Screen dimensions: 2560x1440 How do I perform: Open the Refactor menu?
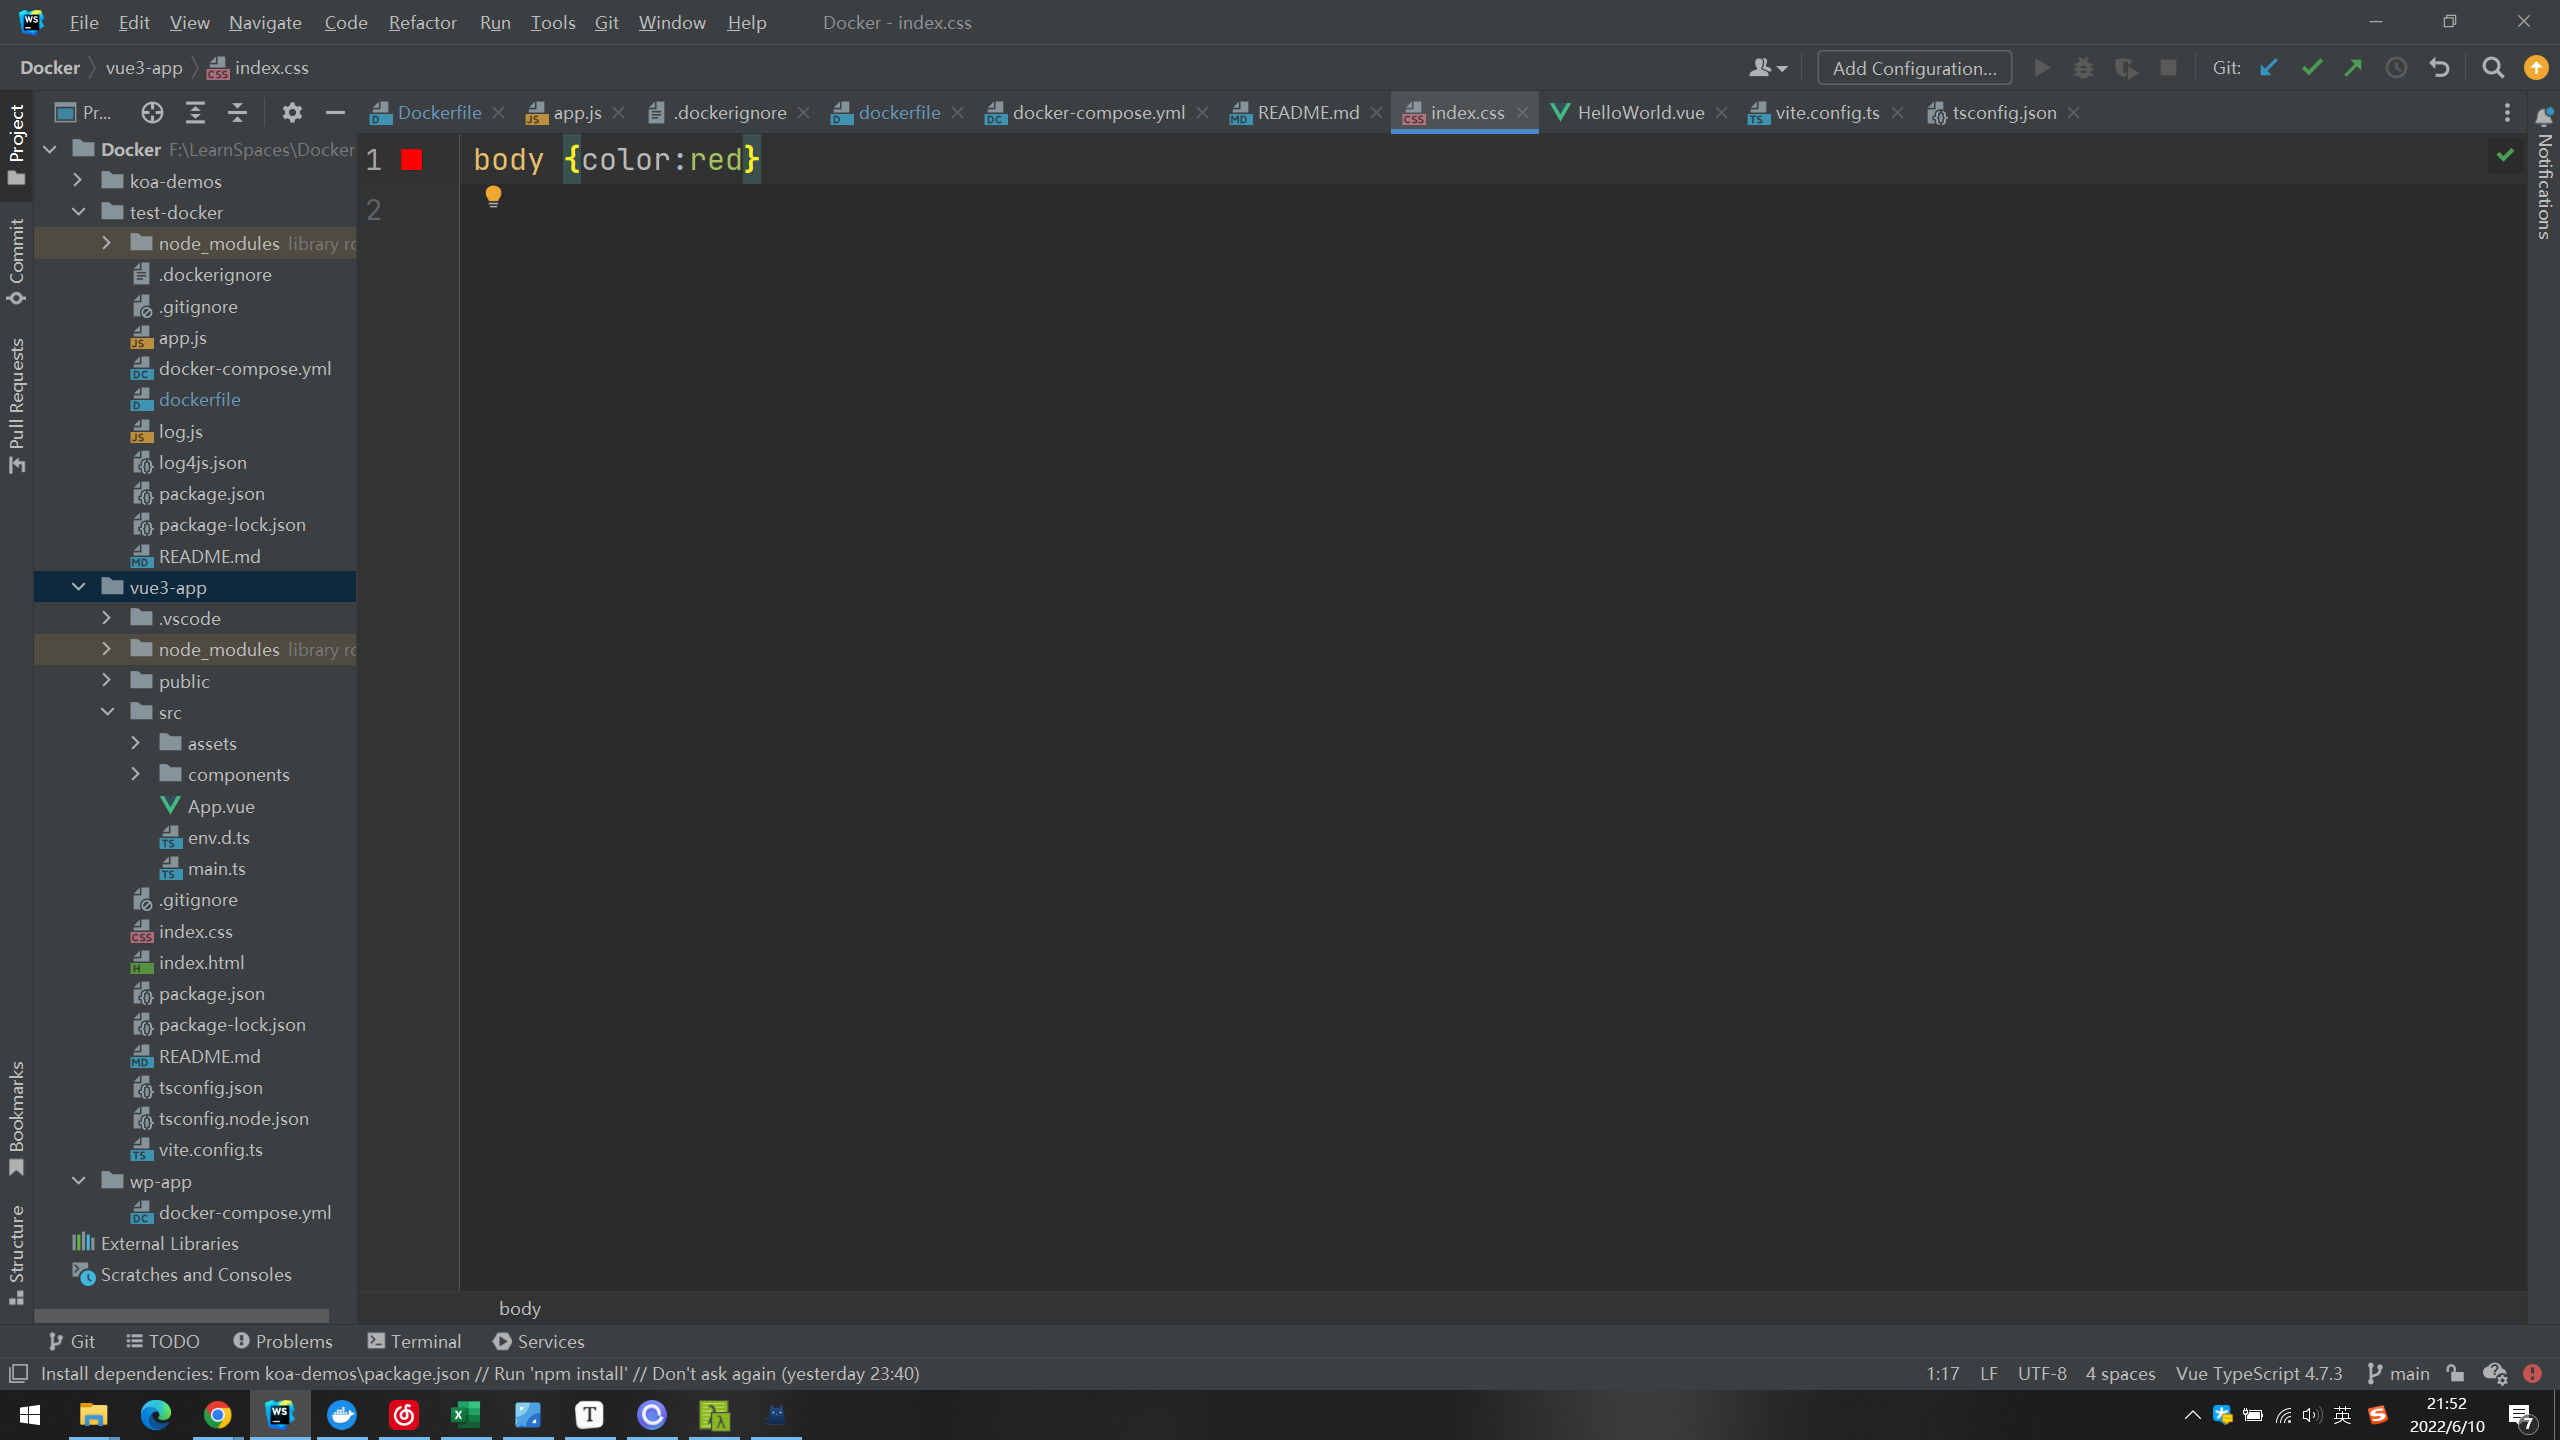point(422,22)
